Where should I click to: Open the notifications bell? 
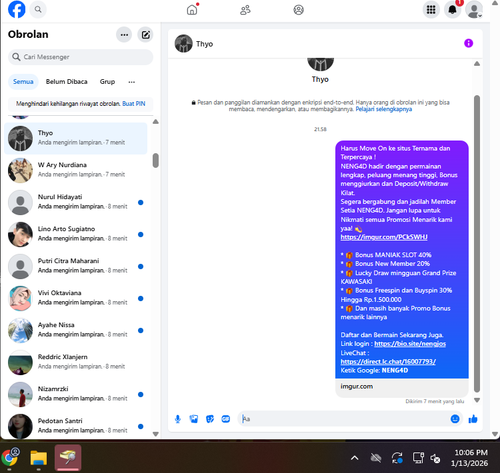tap(452, 10)
